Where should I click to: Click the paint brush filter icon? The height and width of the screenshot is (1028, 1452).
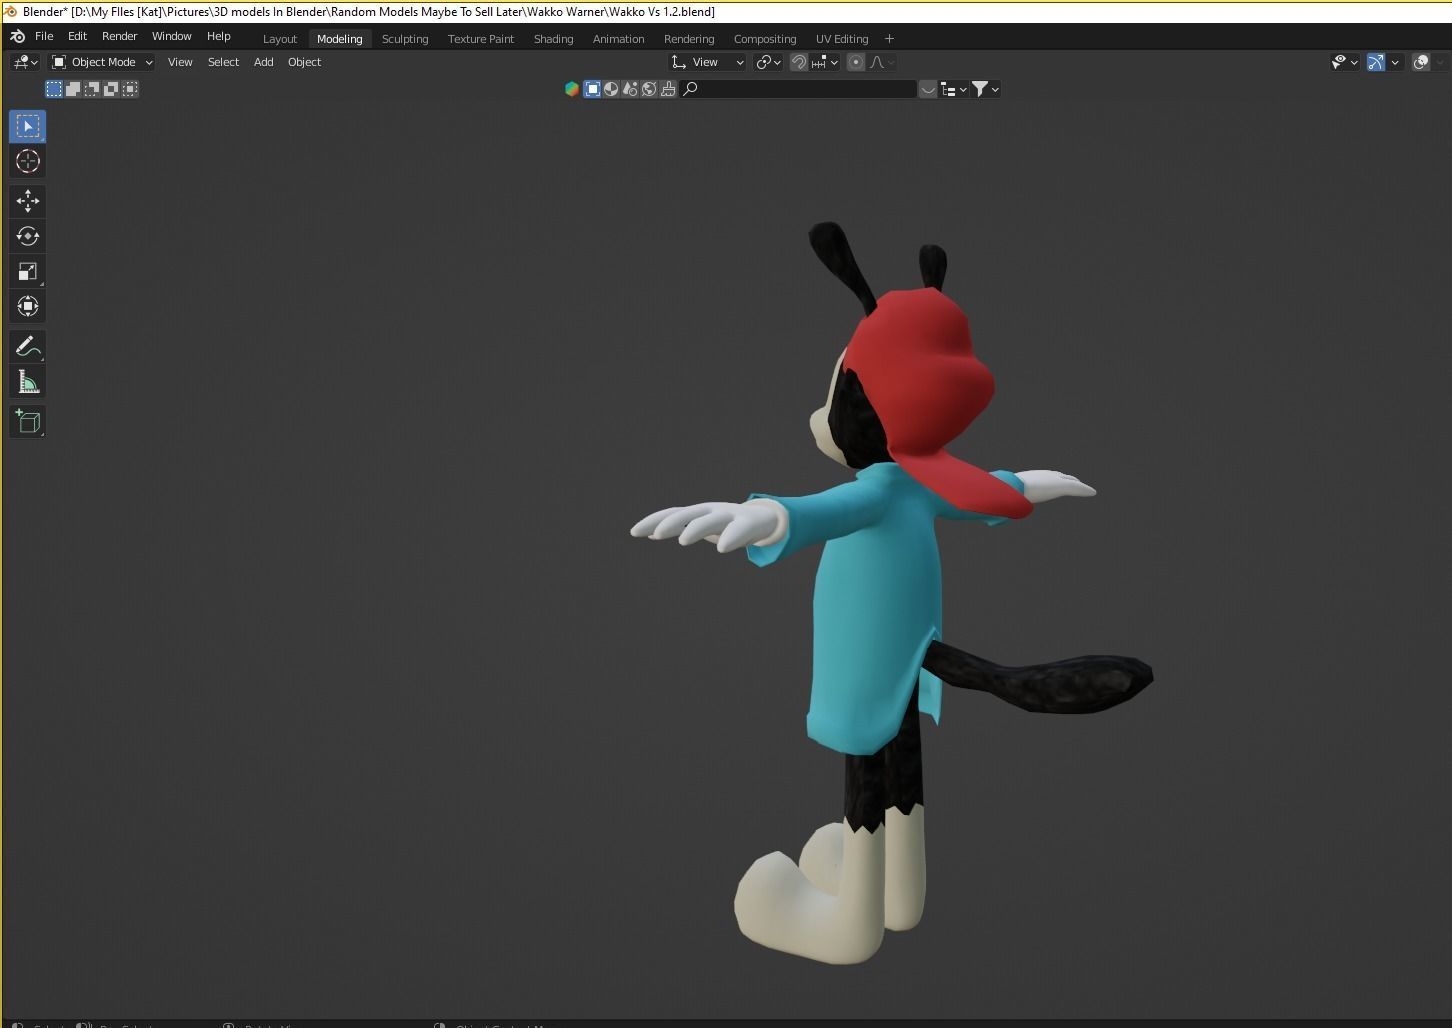click(668, 89)
